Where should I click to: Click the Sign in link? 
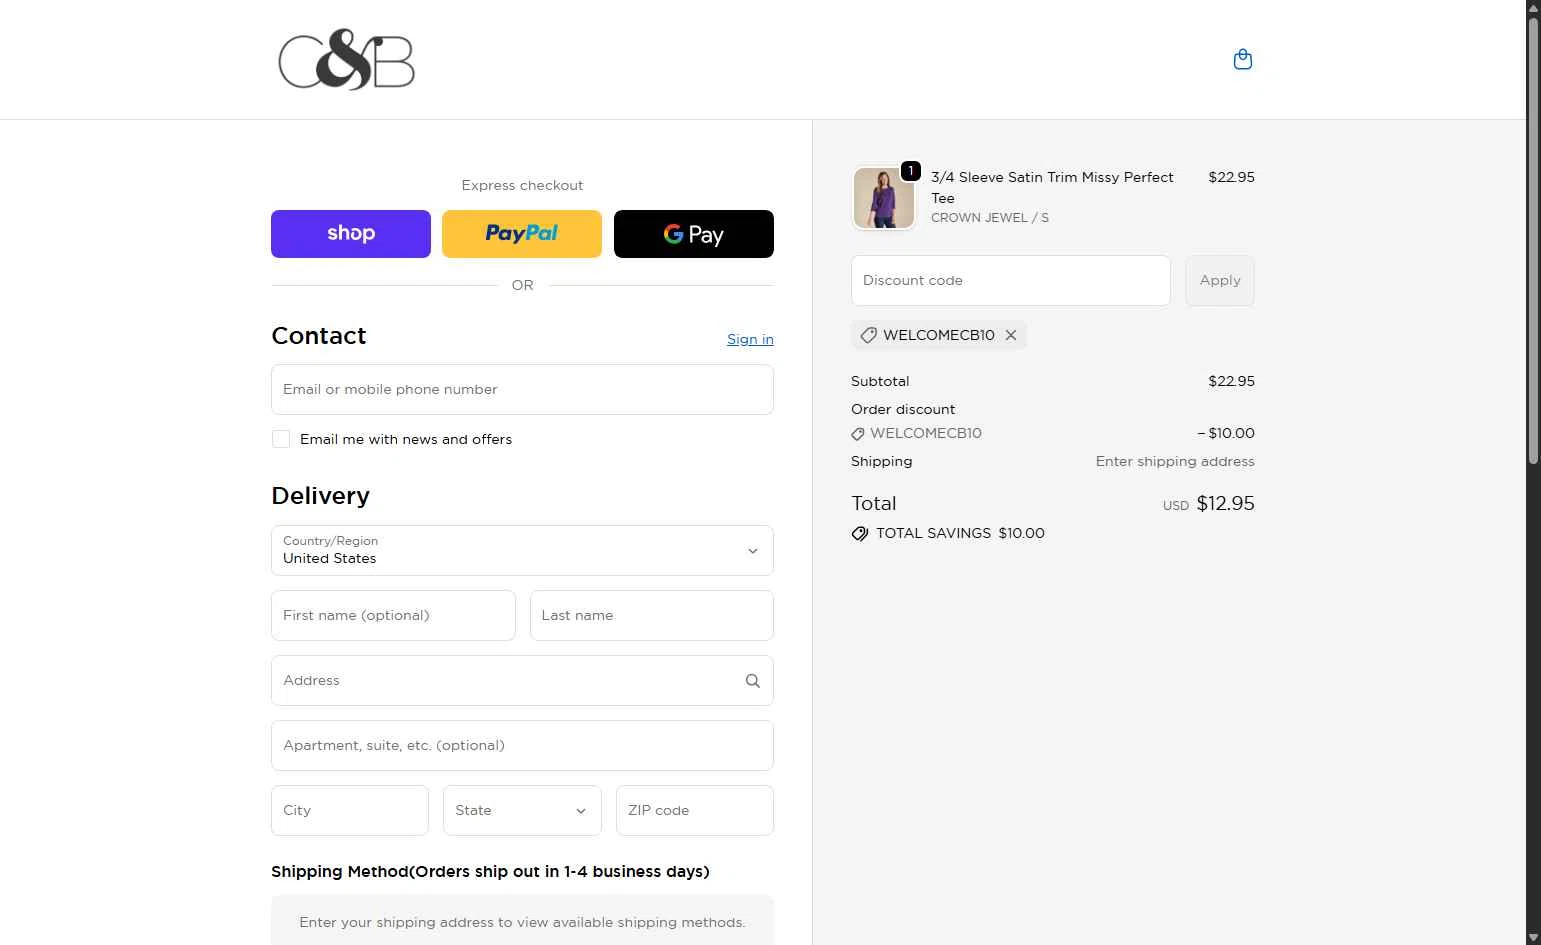click(750, 339)
